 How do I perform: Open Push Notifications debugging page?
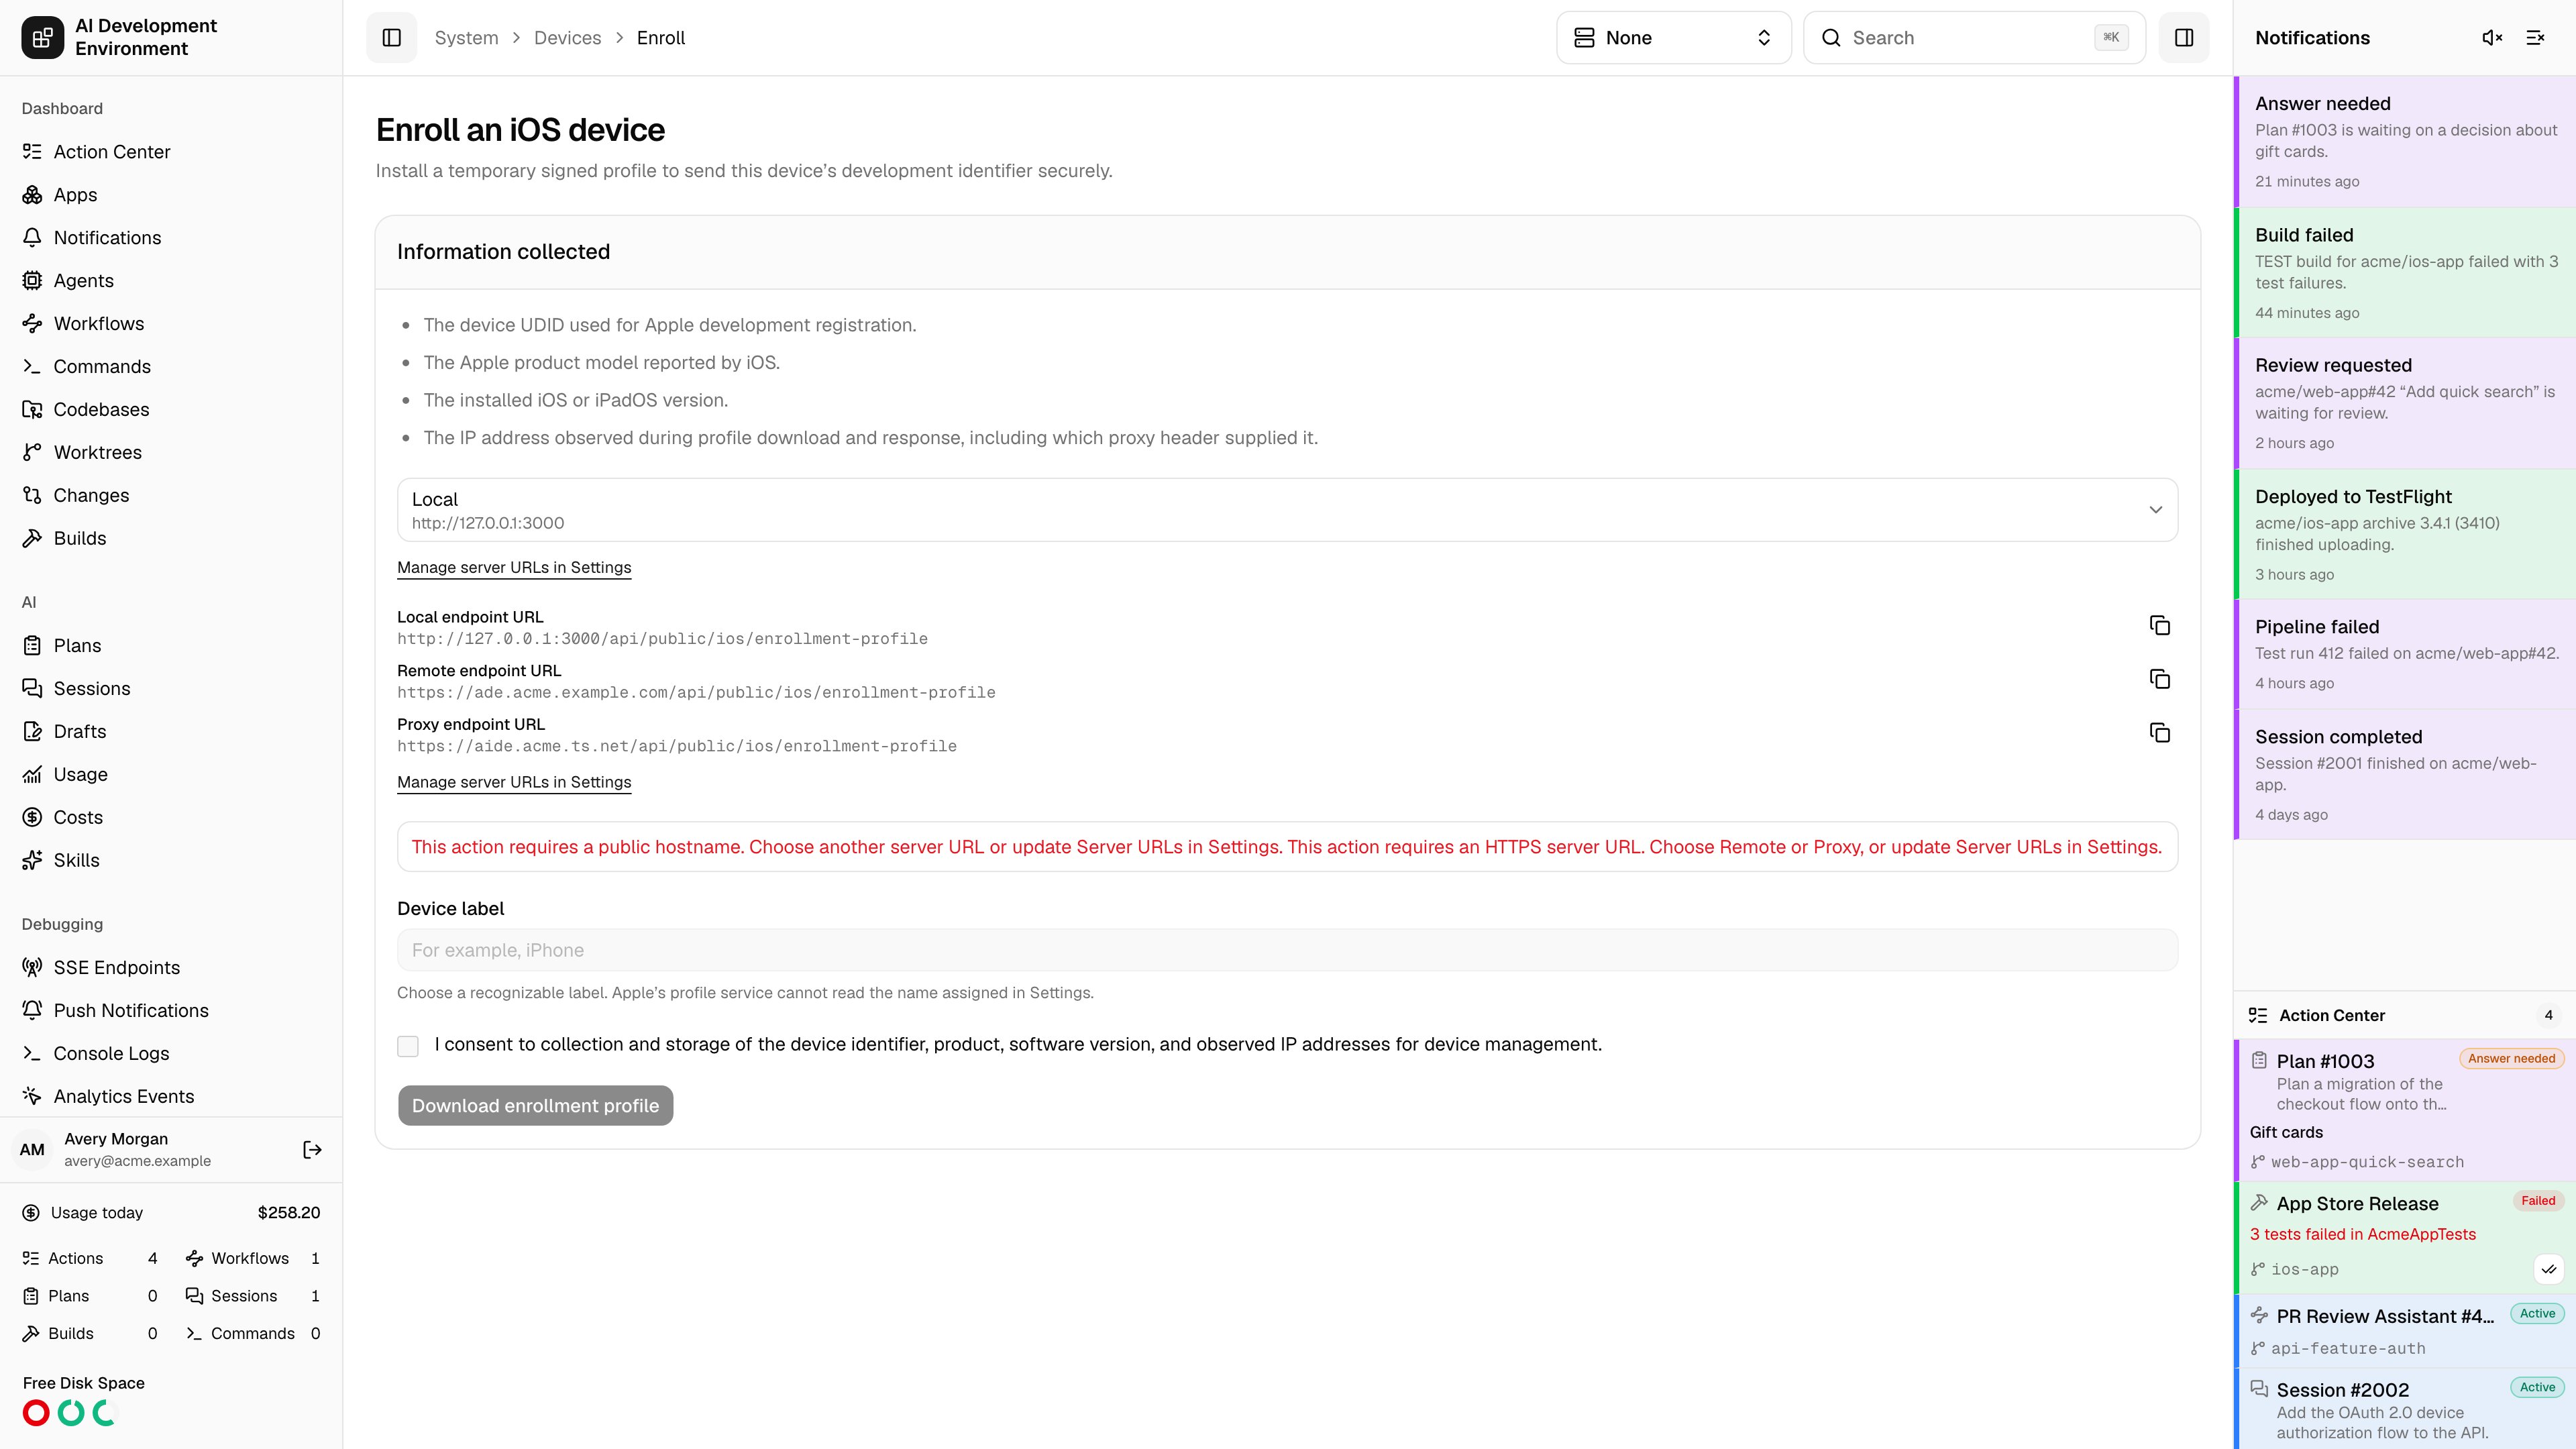[171, 1011]
